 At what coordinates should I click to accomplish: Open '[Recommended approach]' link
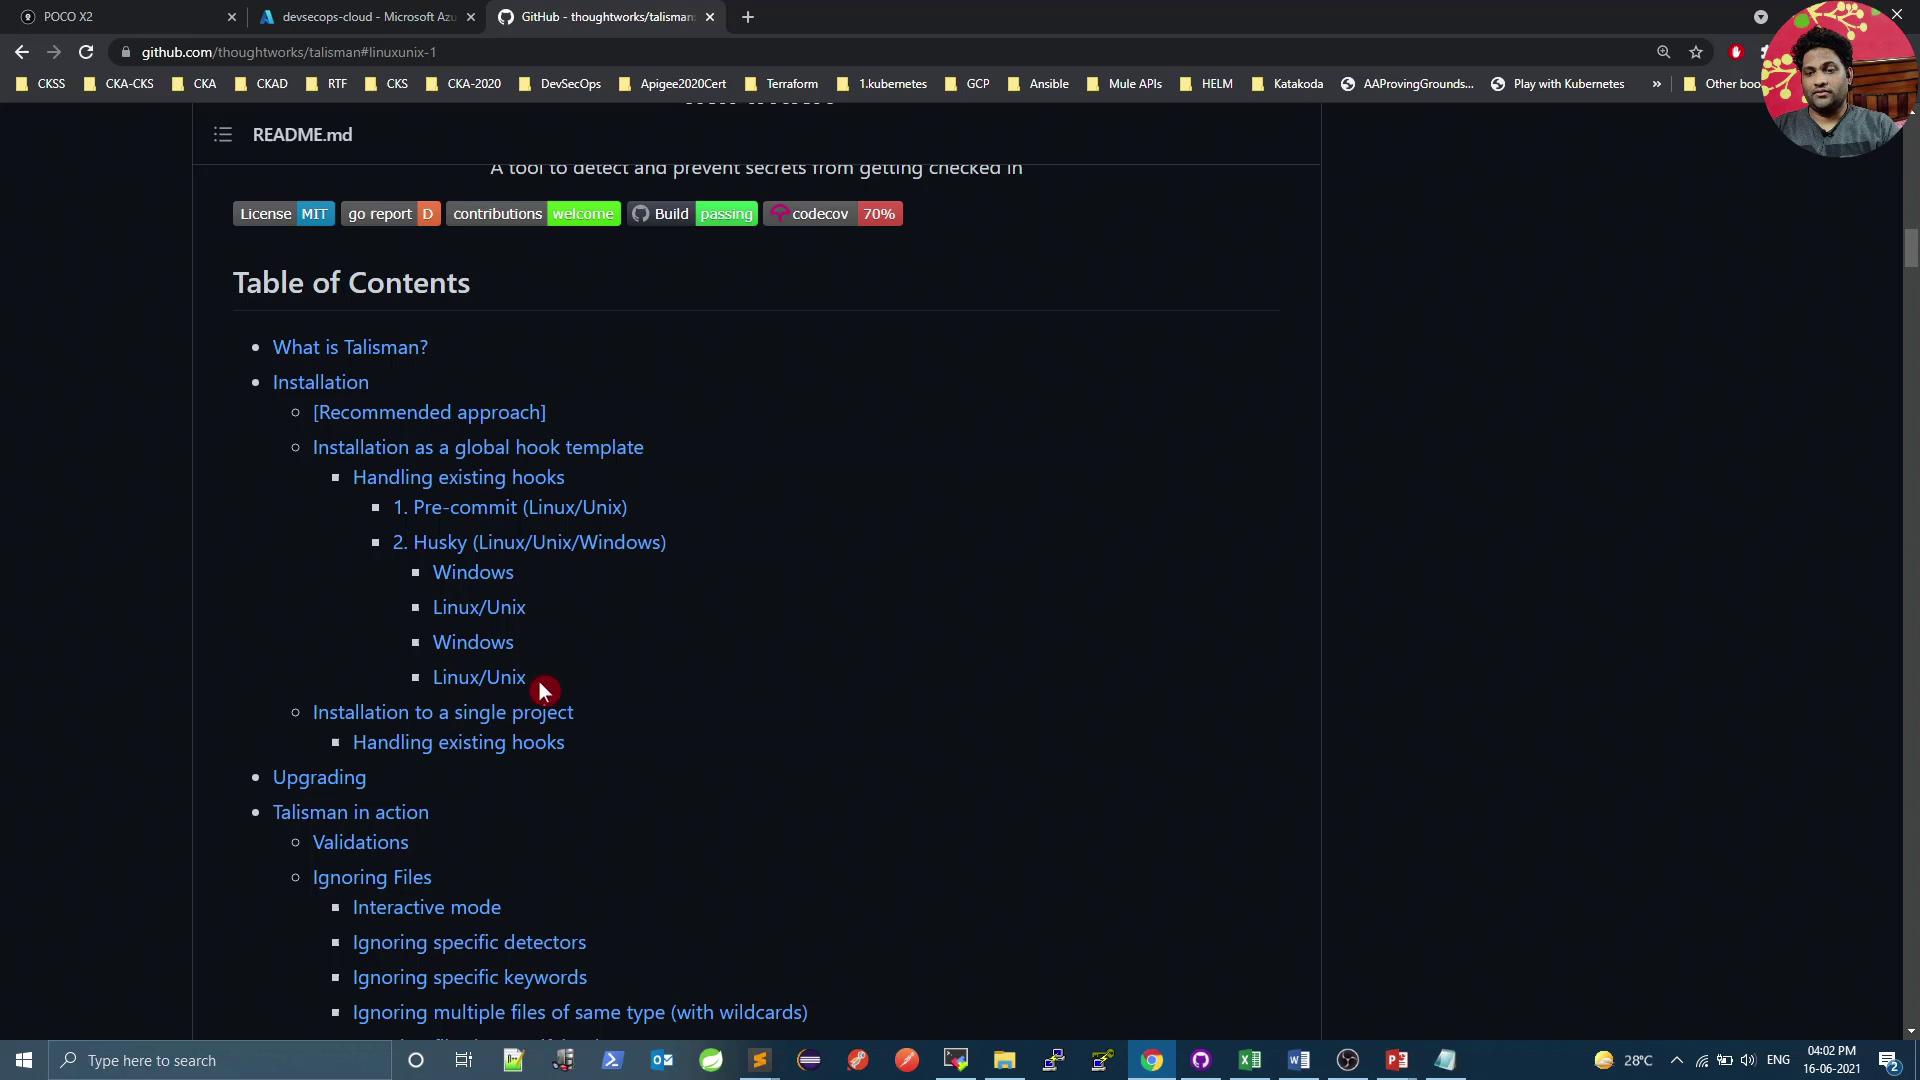coord(429,412)
